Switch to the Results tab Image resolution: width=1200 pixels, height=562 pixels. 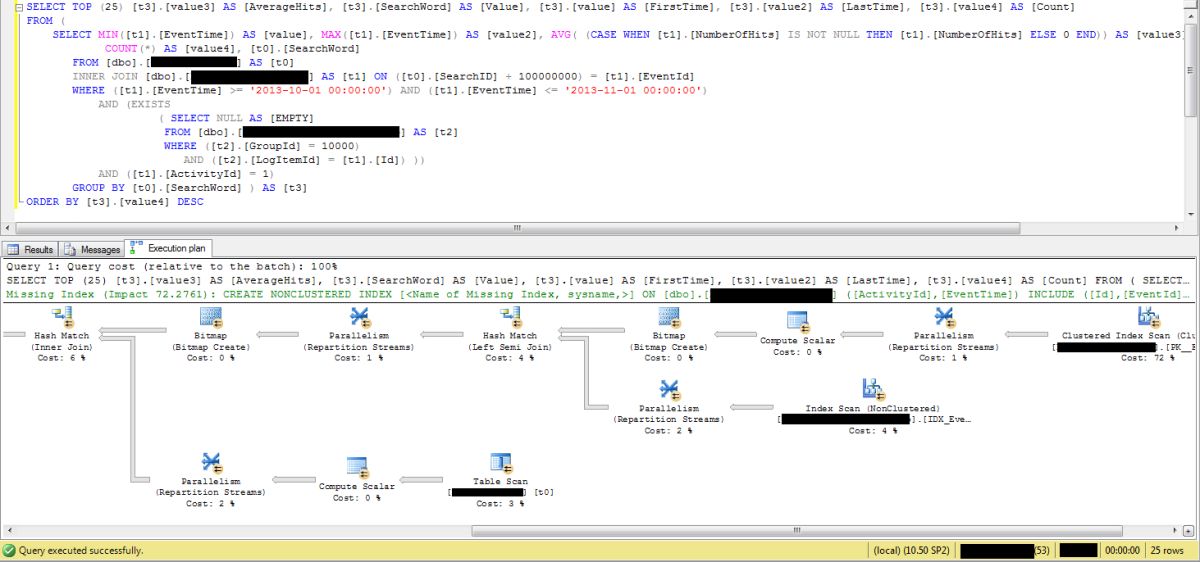pyautogui.click(x=31, y=249)
